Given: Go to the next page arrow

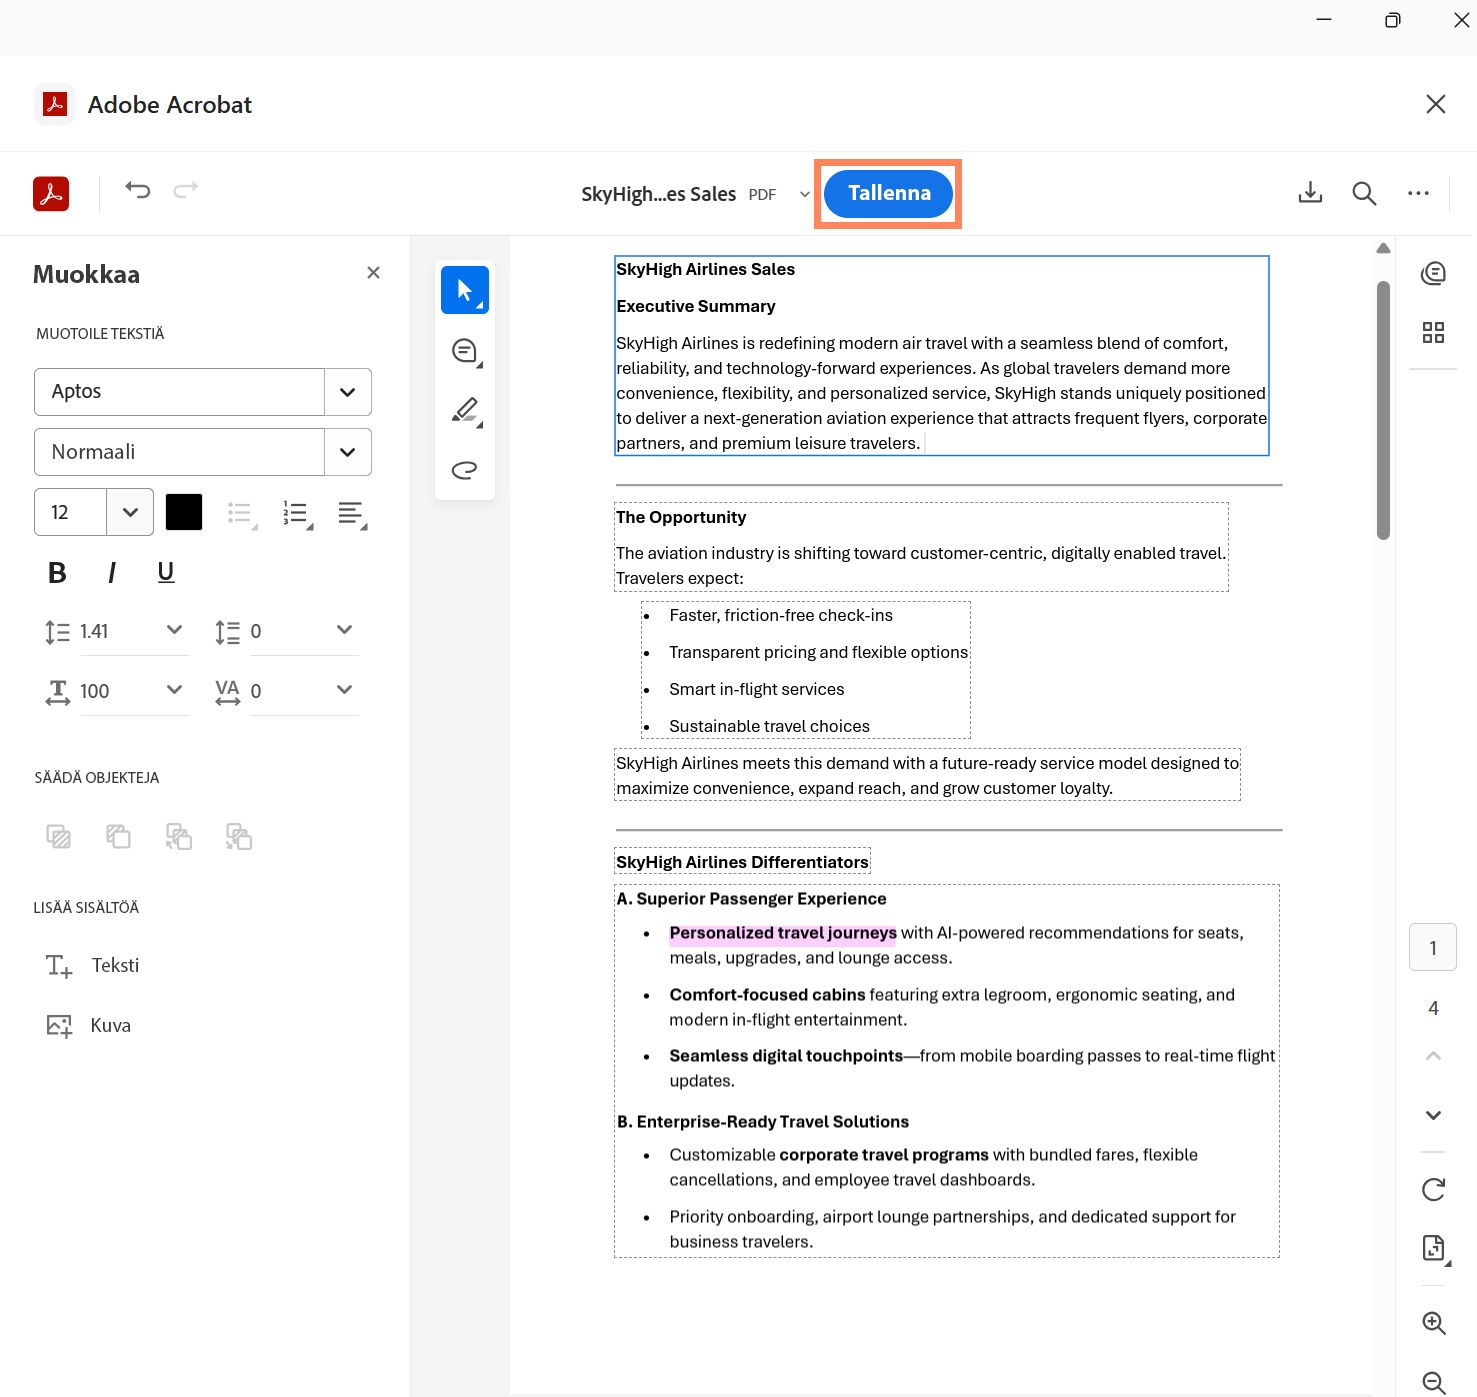Looking at the screenshot, I should (1433, 1116).
